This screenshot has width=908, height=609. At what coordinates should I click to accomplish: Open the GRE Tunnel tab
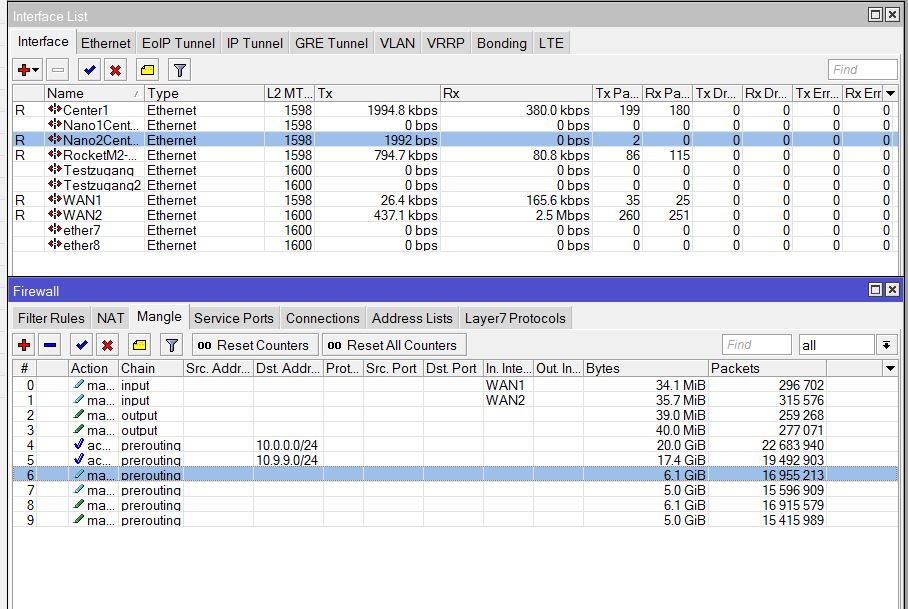click(x=331, y=43)
